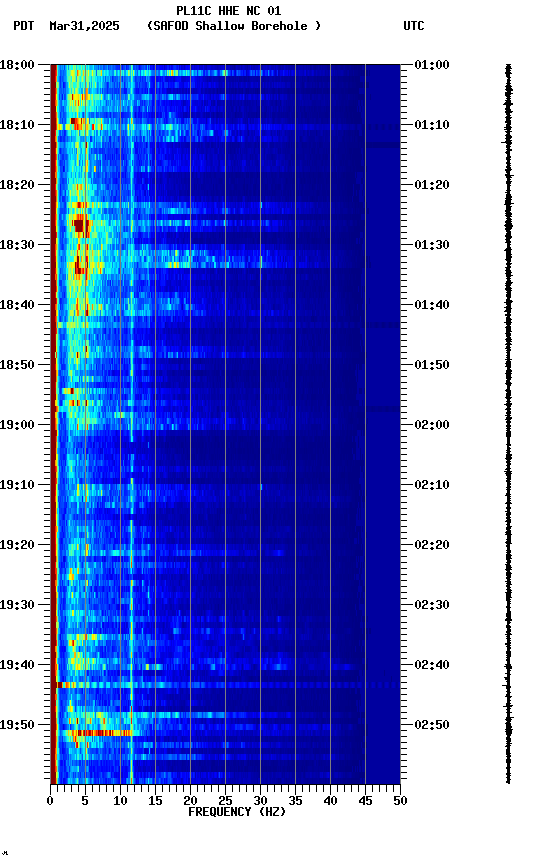This screenshot has width=552, height=864.
Task: Click the 10 Hz frequency tick label
Action: (120, 801)
